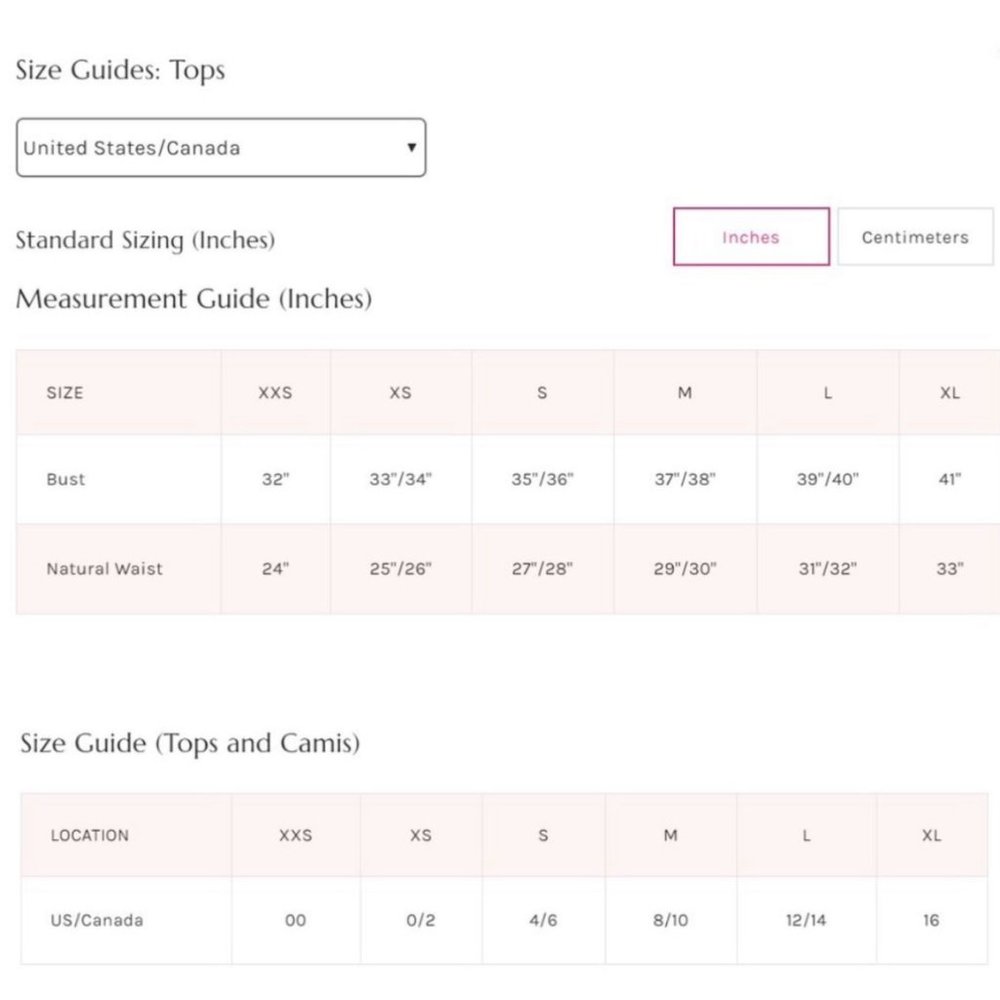Click the 29"/30" natural waist cell

point(685,569)
